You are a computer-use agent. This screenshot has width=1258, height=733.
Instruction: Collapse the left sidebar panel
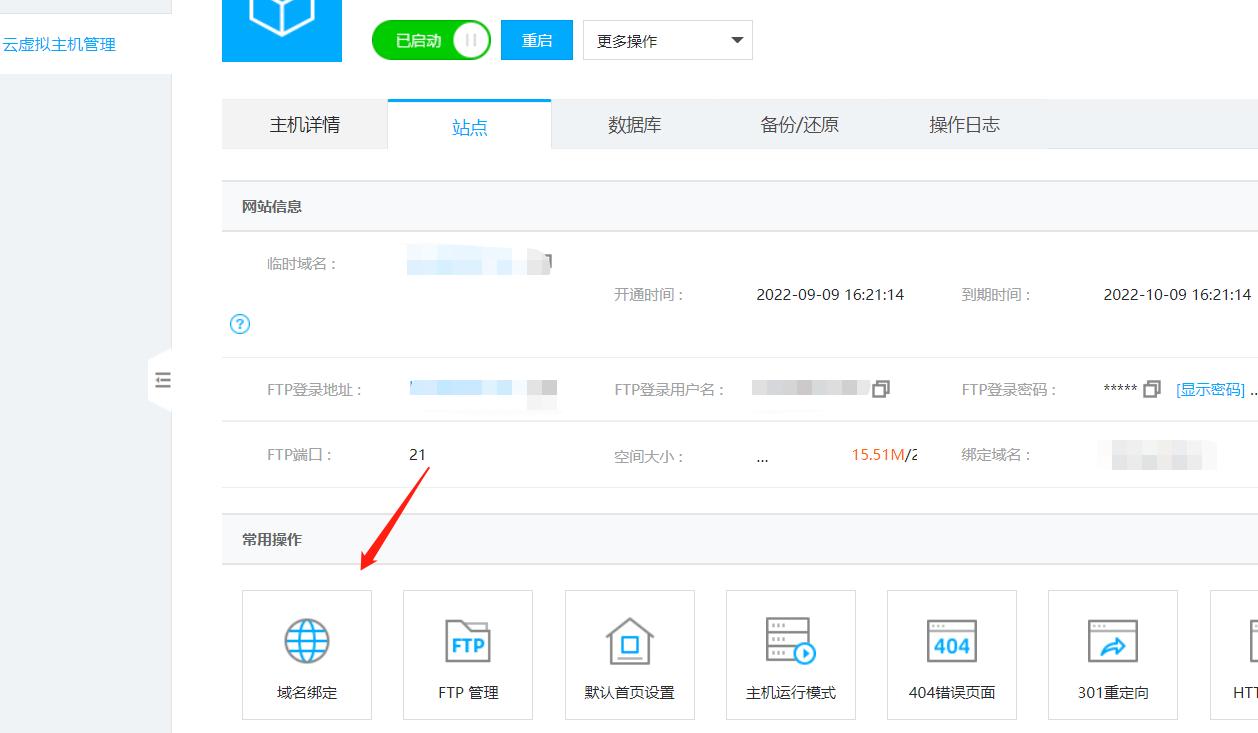164,381
